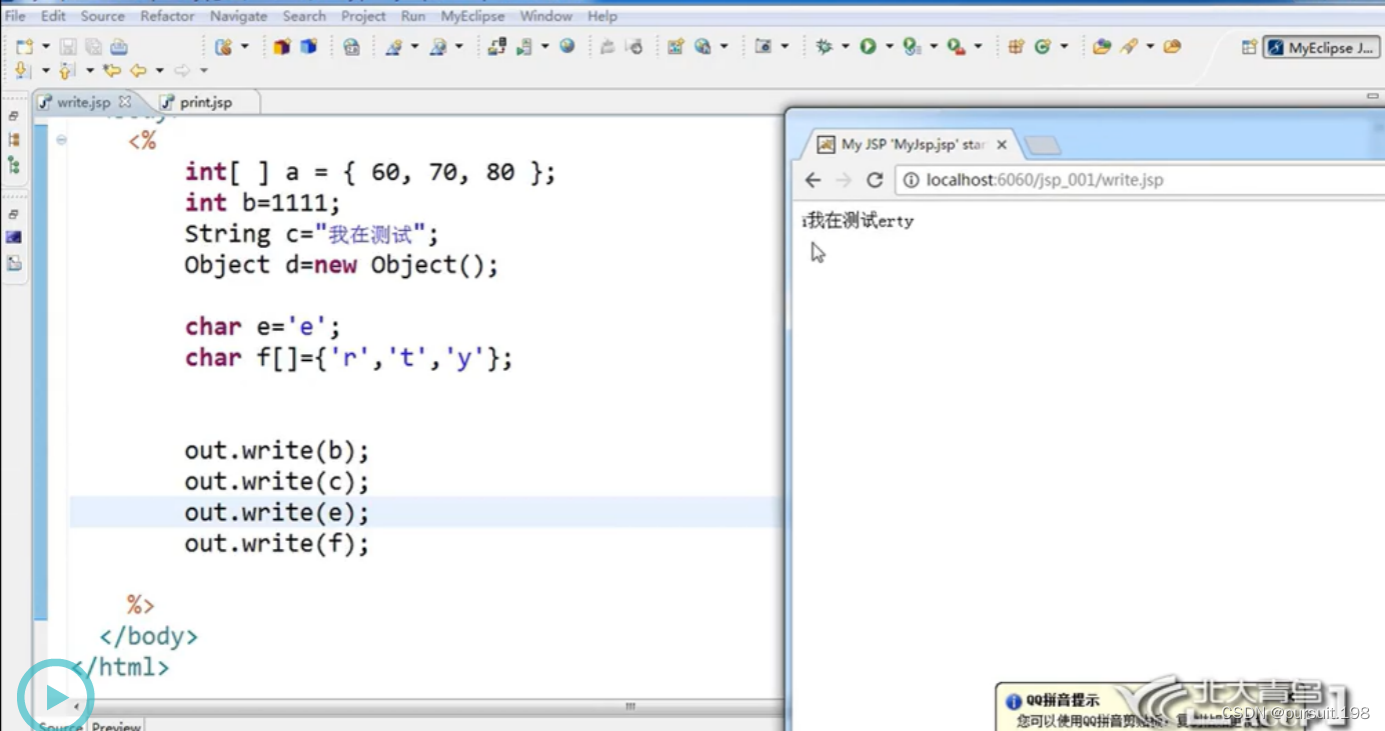The image size is (1385, 731).
Task: Open the dropdown arrow next to Run
Action: click(x=890, y=46)
